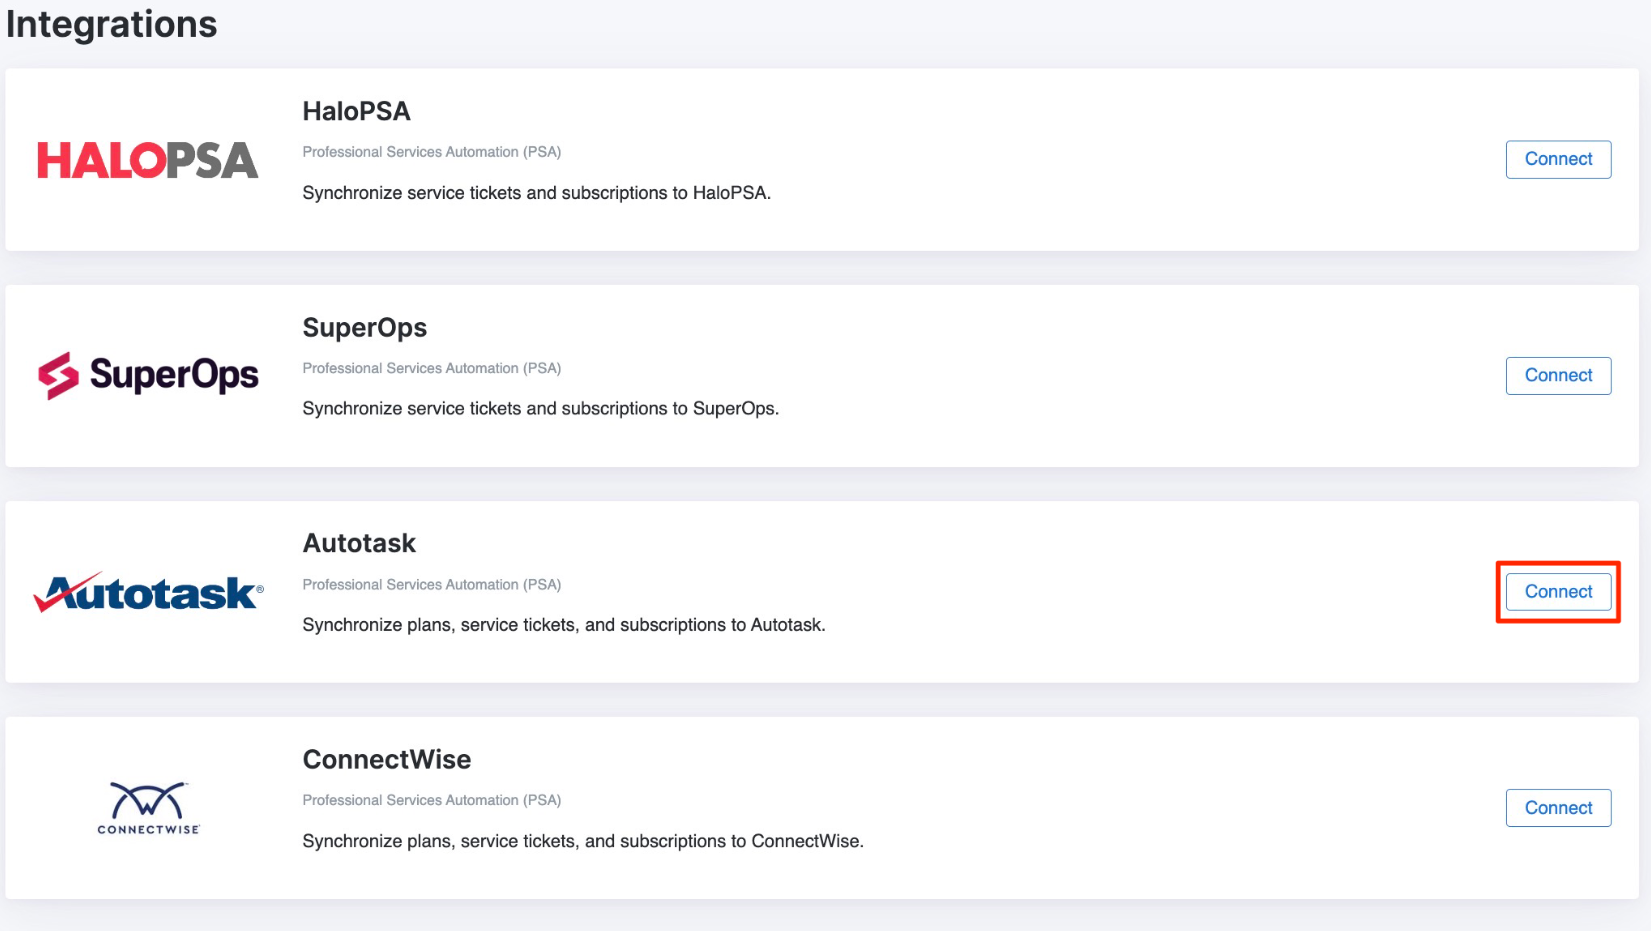Connect the HaloPSA integration
This screenshot has height=931, width=1651.
pos(1558,159)
